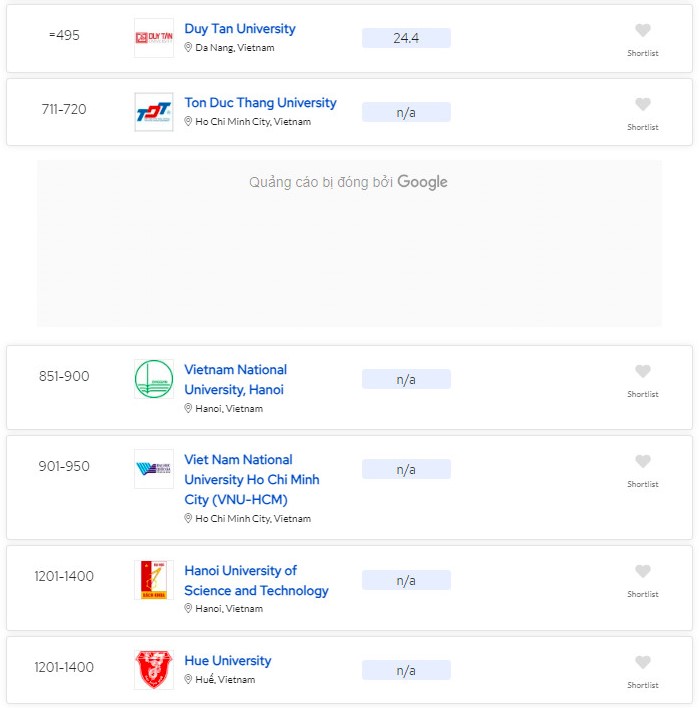Image resolution: width=699 pixels, height=708 pixels.
Task: Toggle shortlist heart for Vietnam National University, Hanoi
Action: pyautogui.click(x=643, y=372)
